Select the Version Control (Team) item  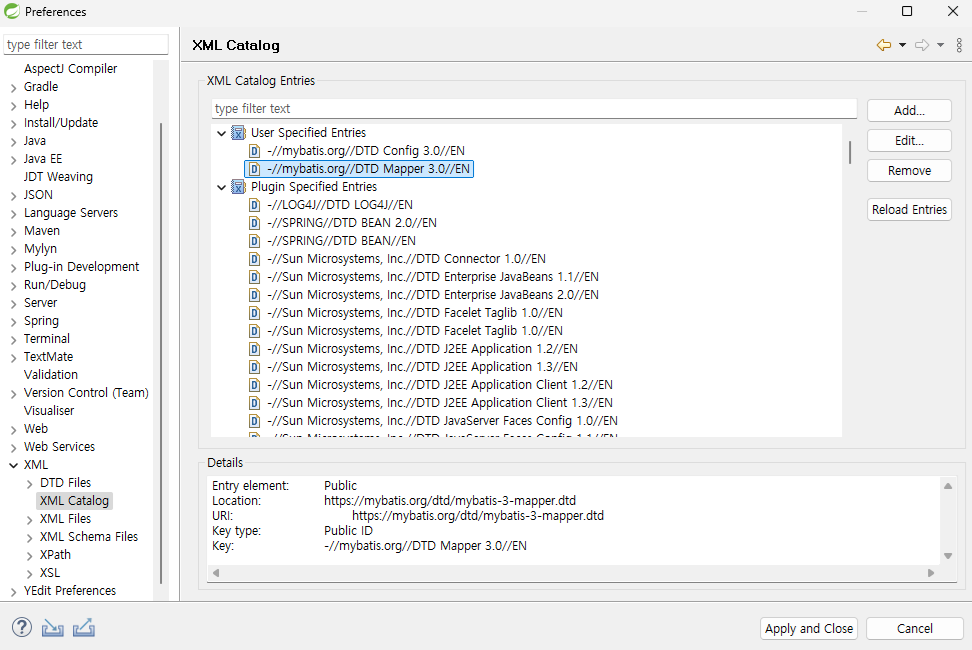(x=86, y=392)
